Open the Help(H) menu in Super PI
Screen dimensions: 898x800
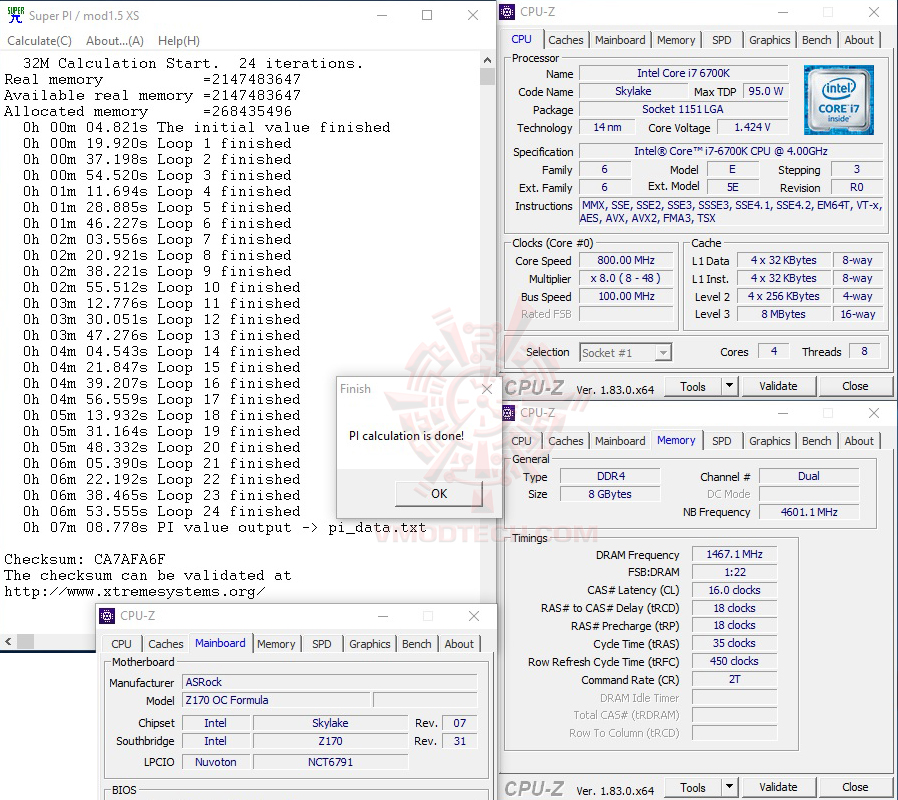pos(179,41)
